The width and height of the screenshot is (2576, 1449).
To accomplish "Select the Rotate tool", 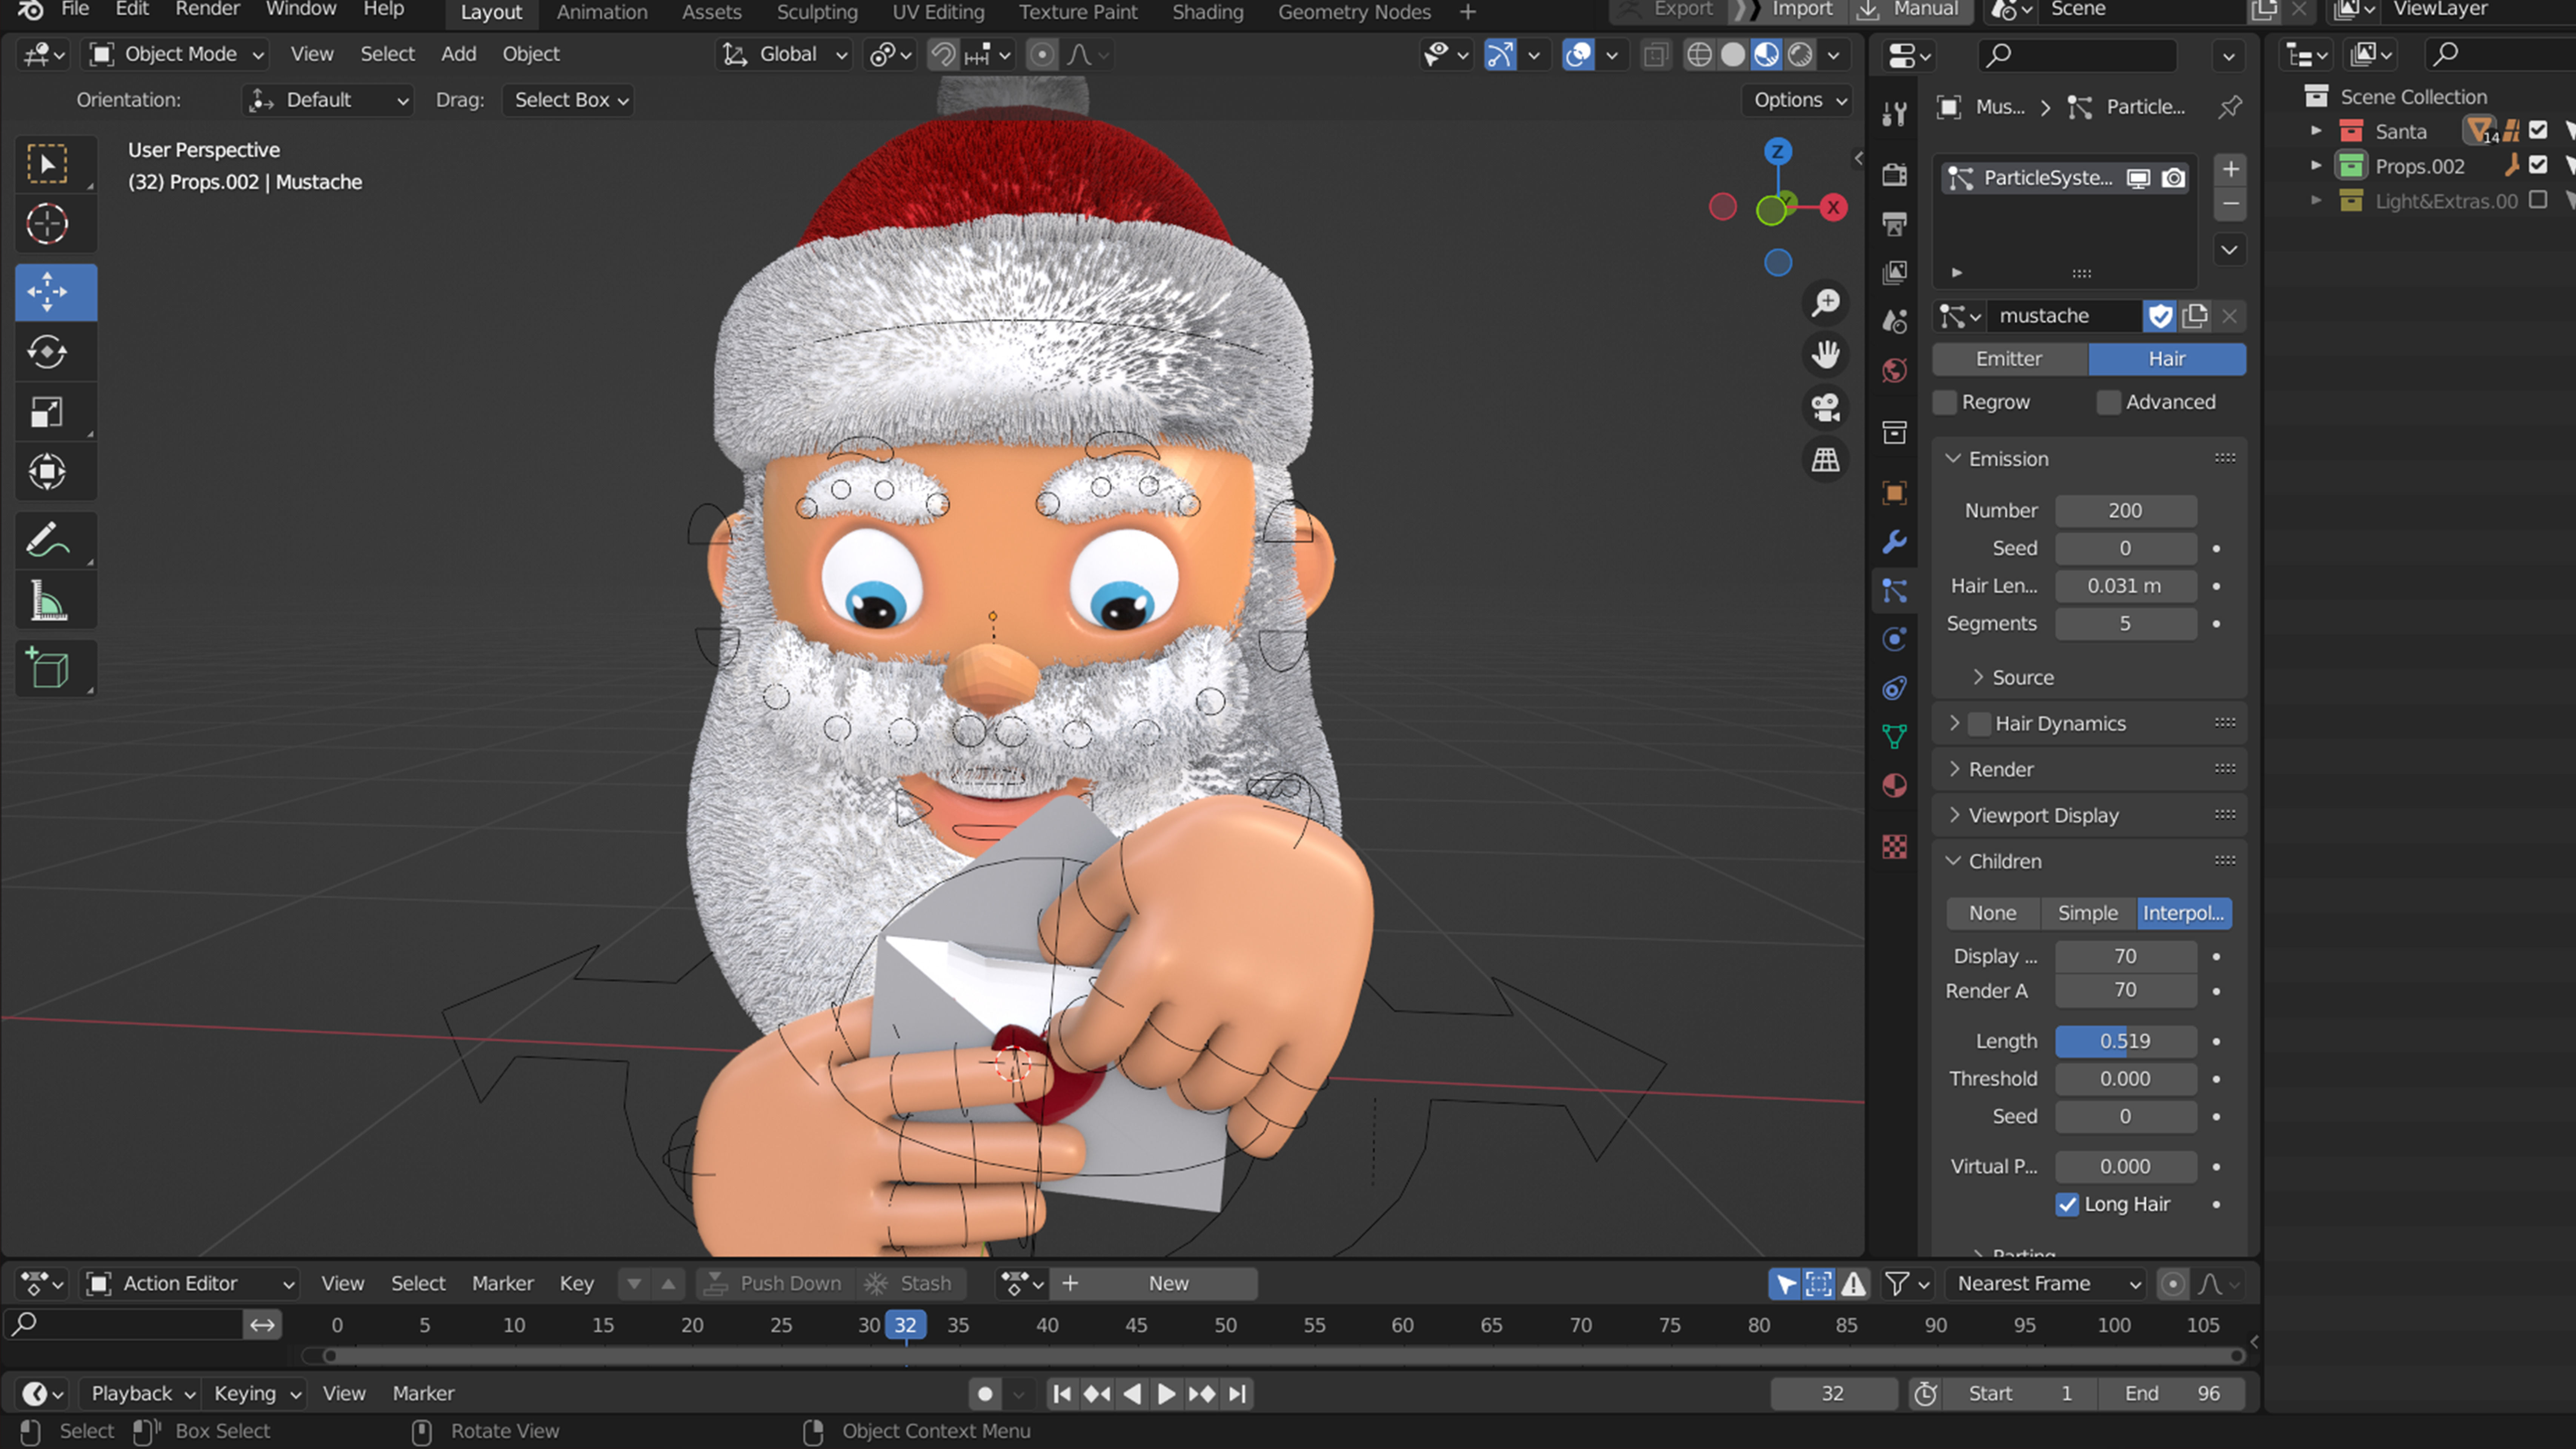I will [x=48, y=352].
